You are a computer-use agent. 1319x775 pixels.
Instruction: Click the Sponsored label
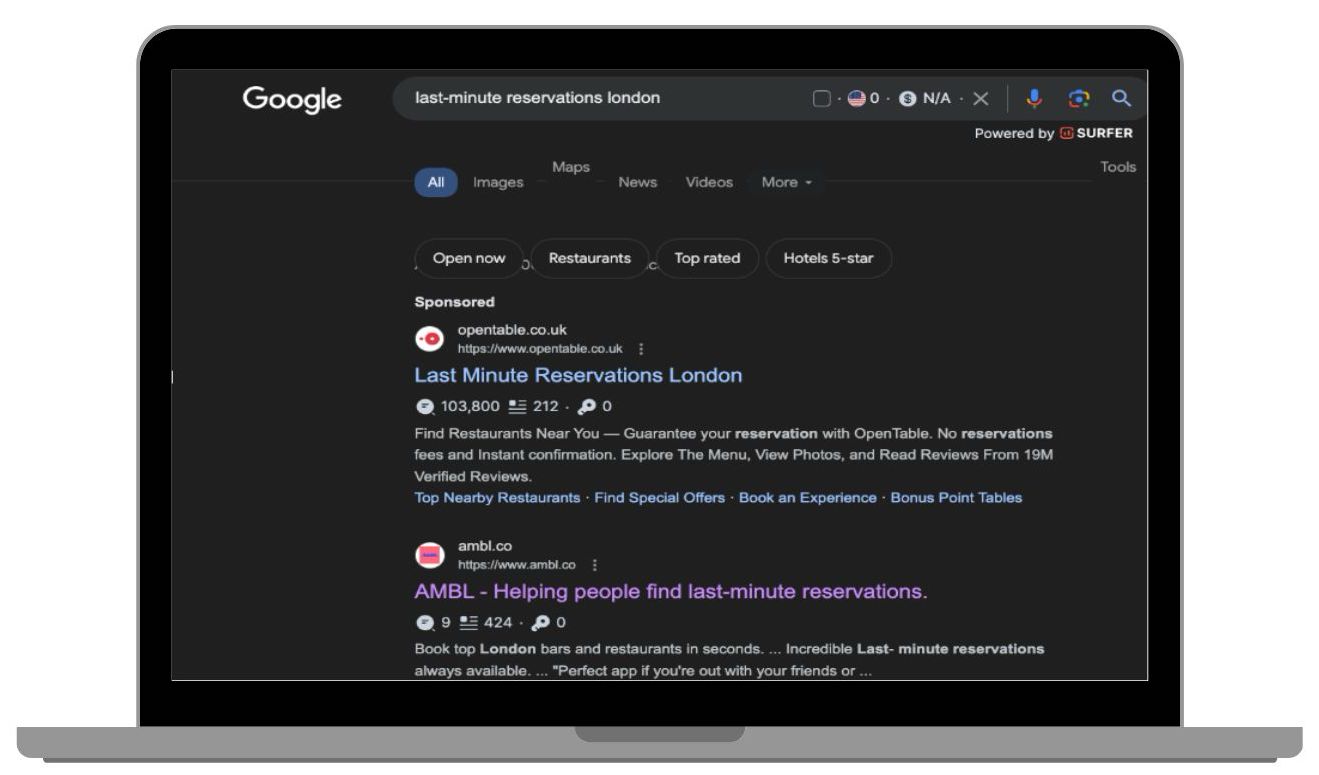point(455,302)
